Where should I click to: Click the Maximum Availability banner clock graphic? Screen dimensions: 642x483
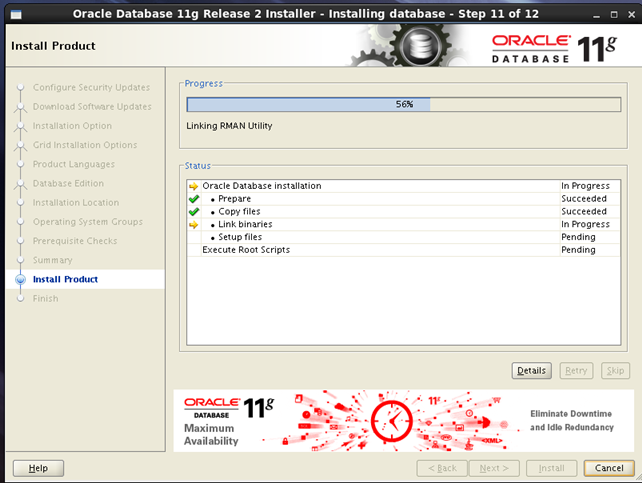[x=392, y=421]
